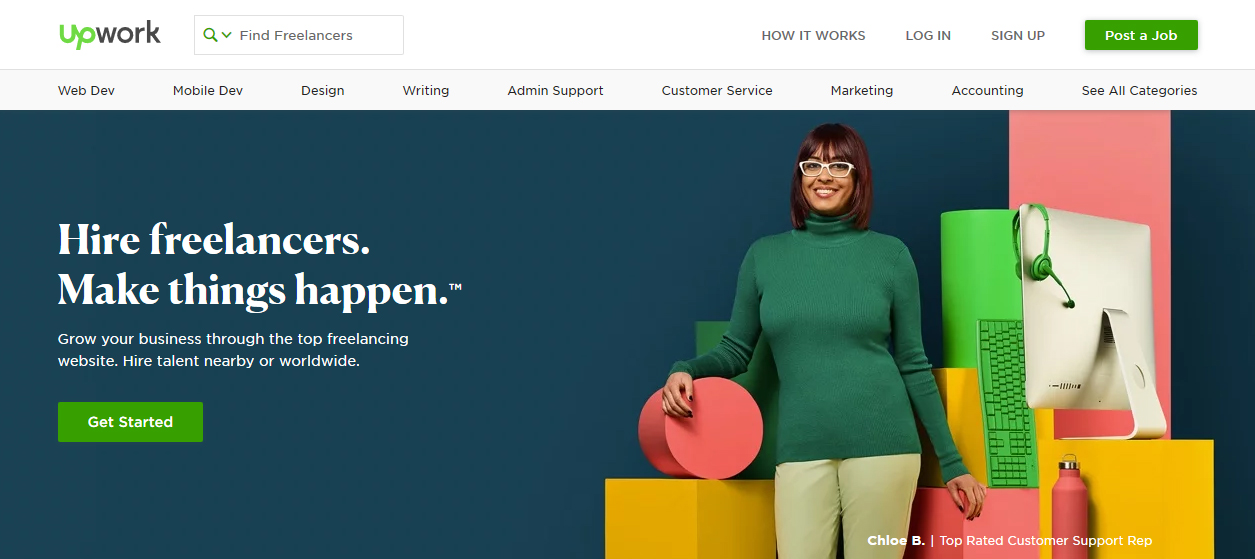The height and width of the screenshot is (559, 1255).
Task: Click the Post a Job button
Action: [1141, 35]
